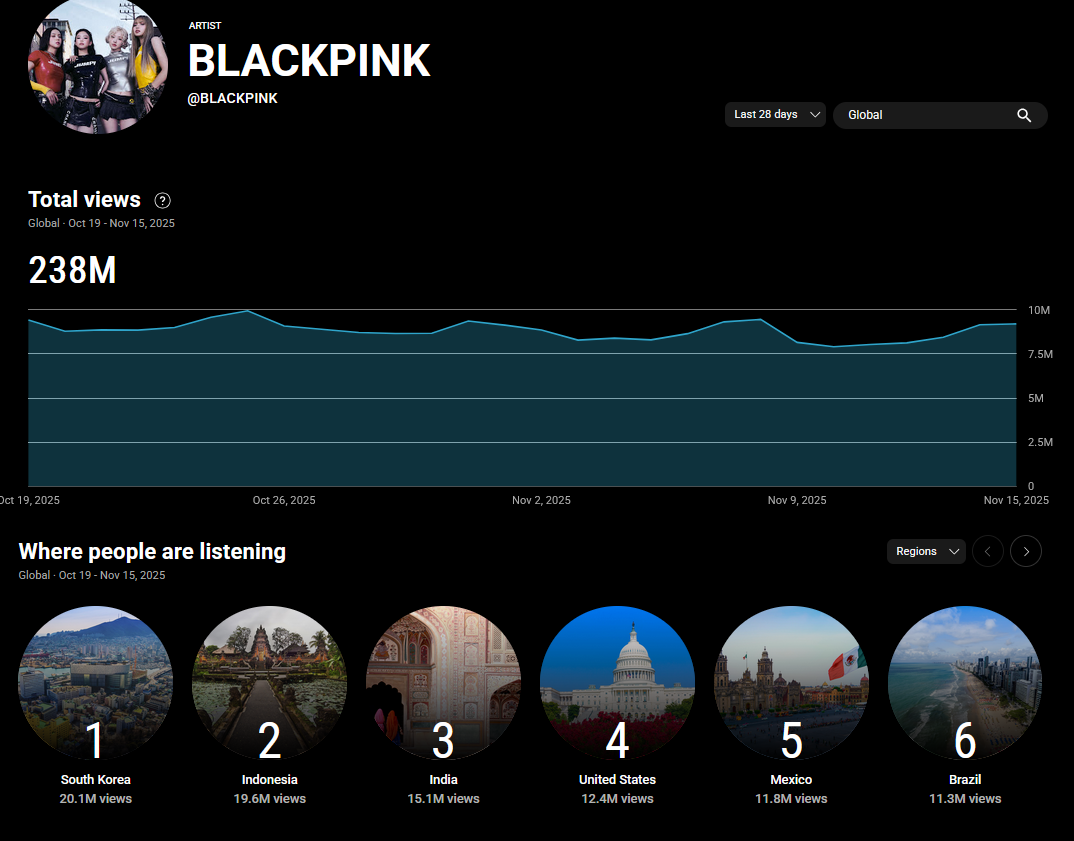
Task: Click into the Global location search field
Action: tap(940, 115)
